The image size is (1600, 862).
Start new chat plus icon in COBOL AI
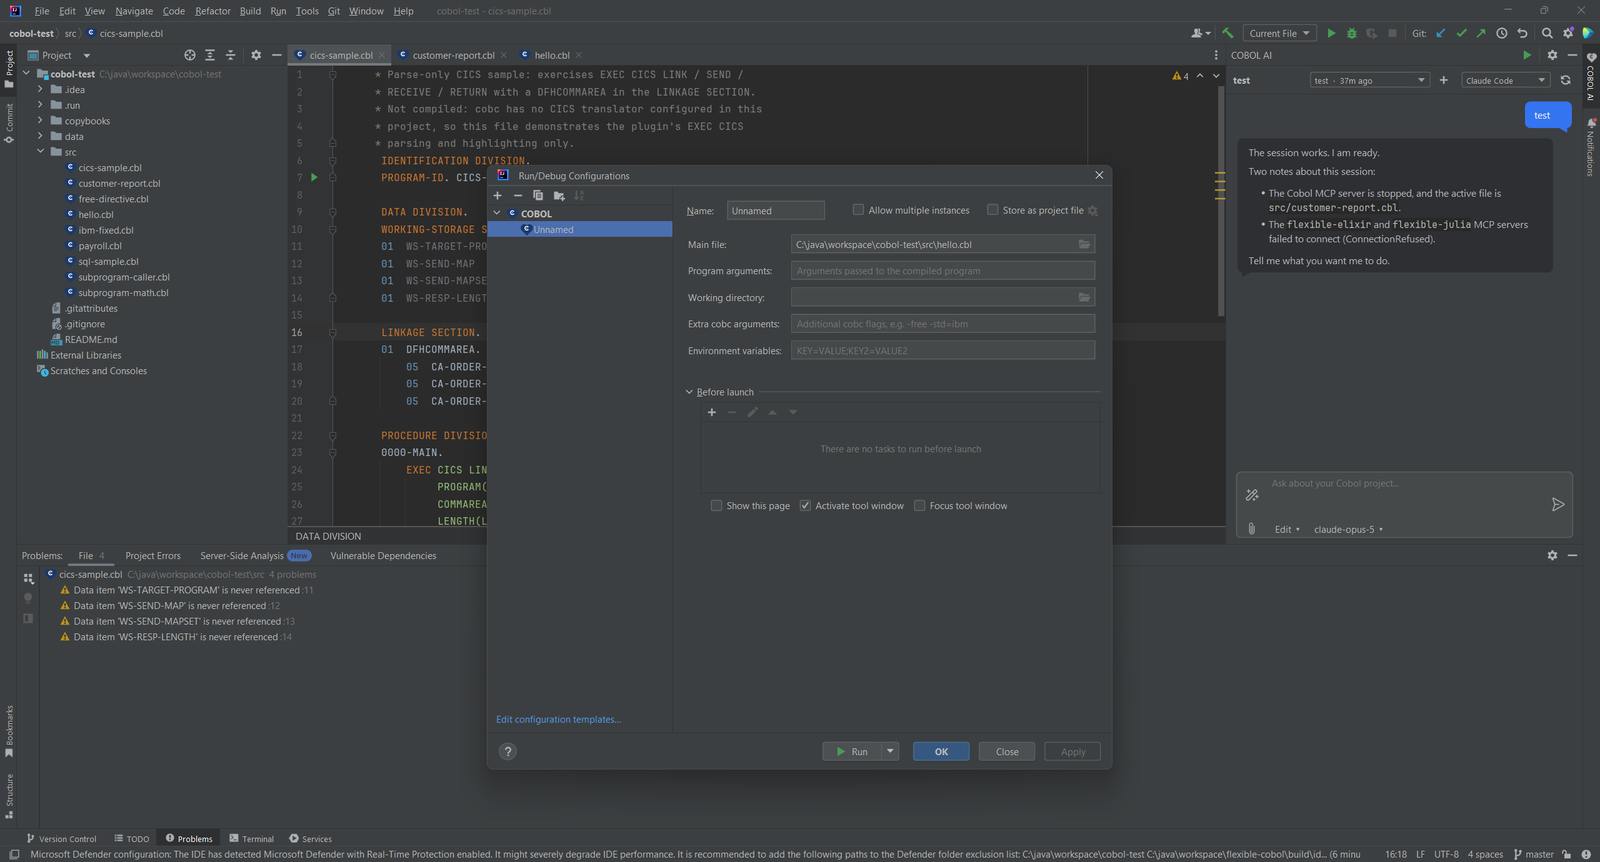tap(1443, 80)
